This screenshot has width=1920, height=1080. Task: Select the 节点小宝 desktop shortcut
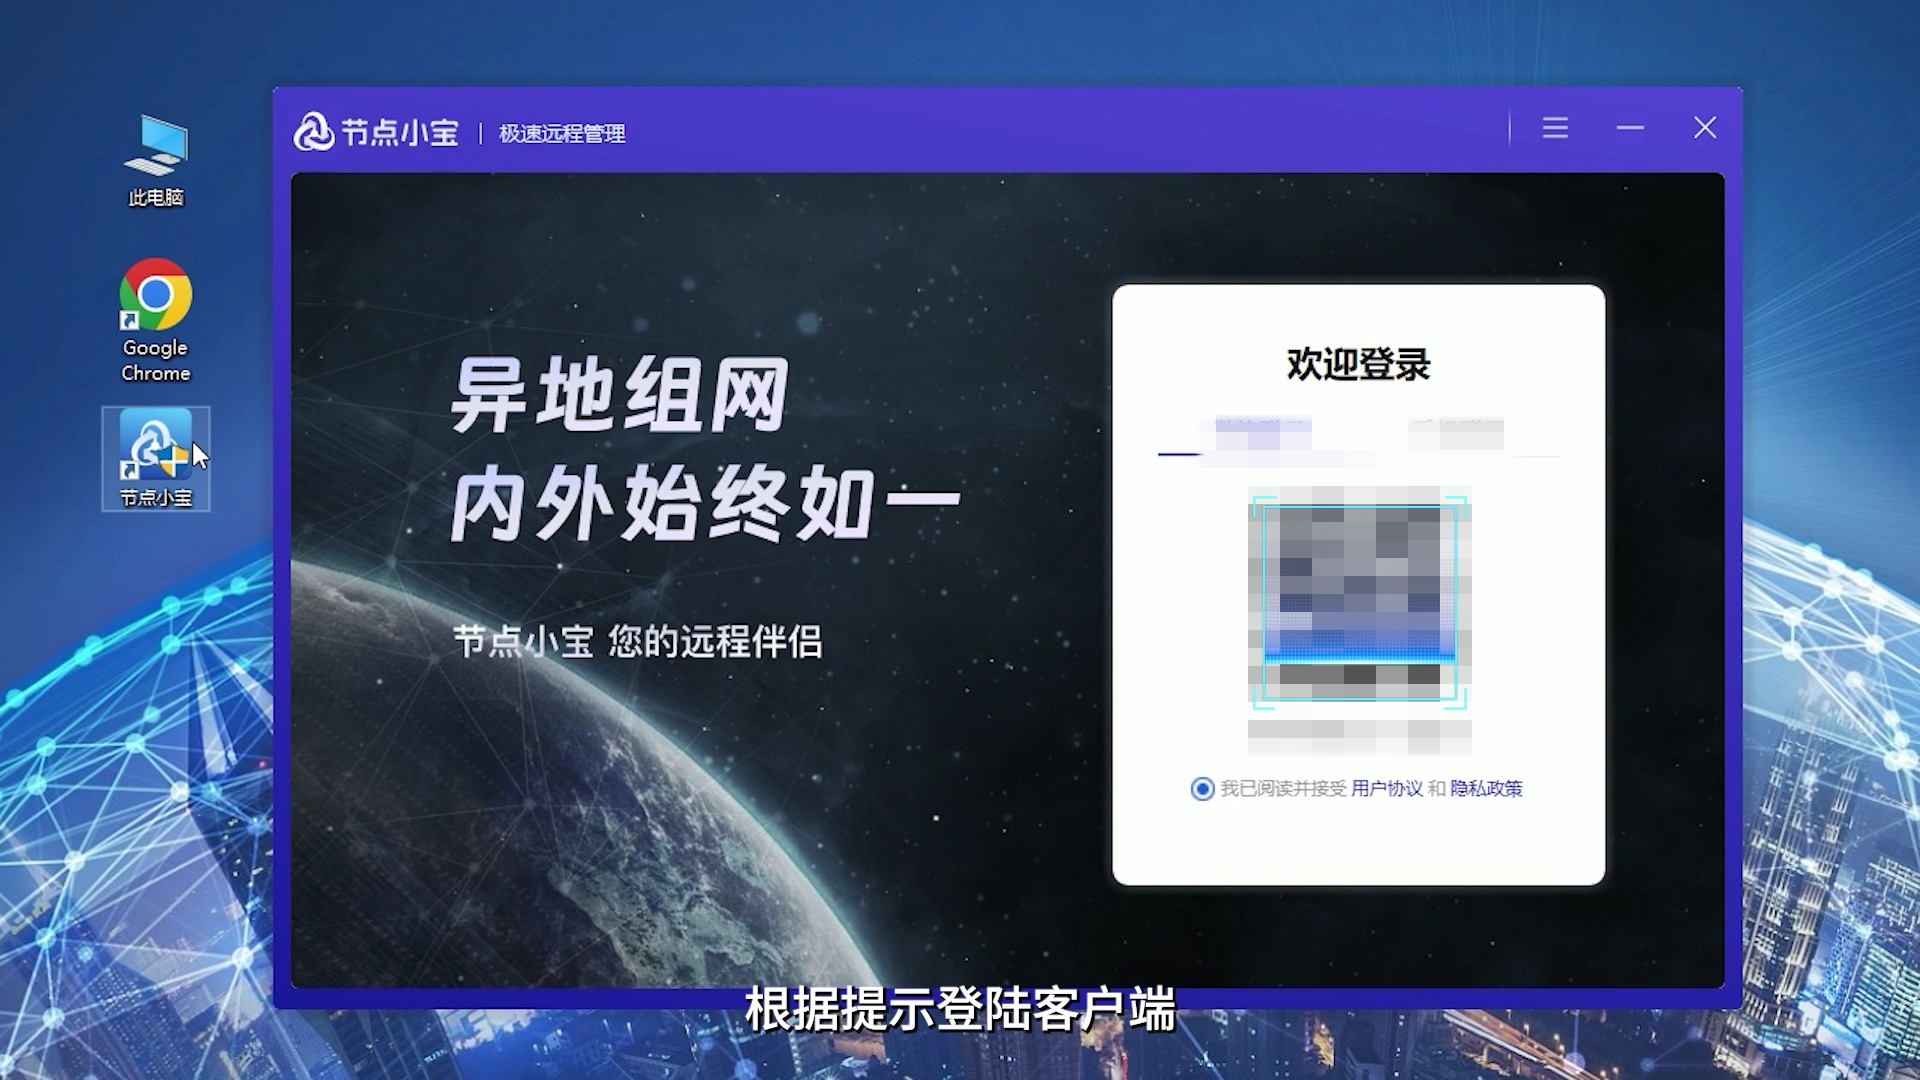[156, 459]
